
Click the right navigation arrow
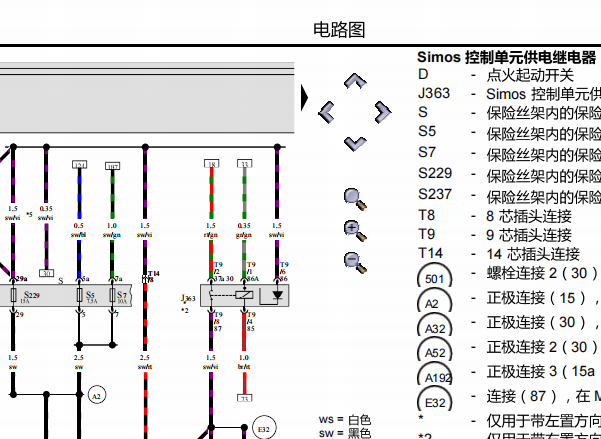(x=383, y=112)
